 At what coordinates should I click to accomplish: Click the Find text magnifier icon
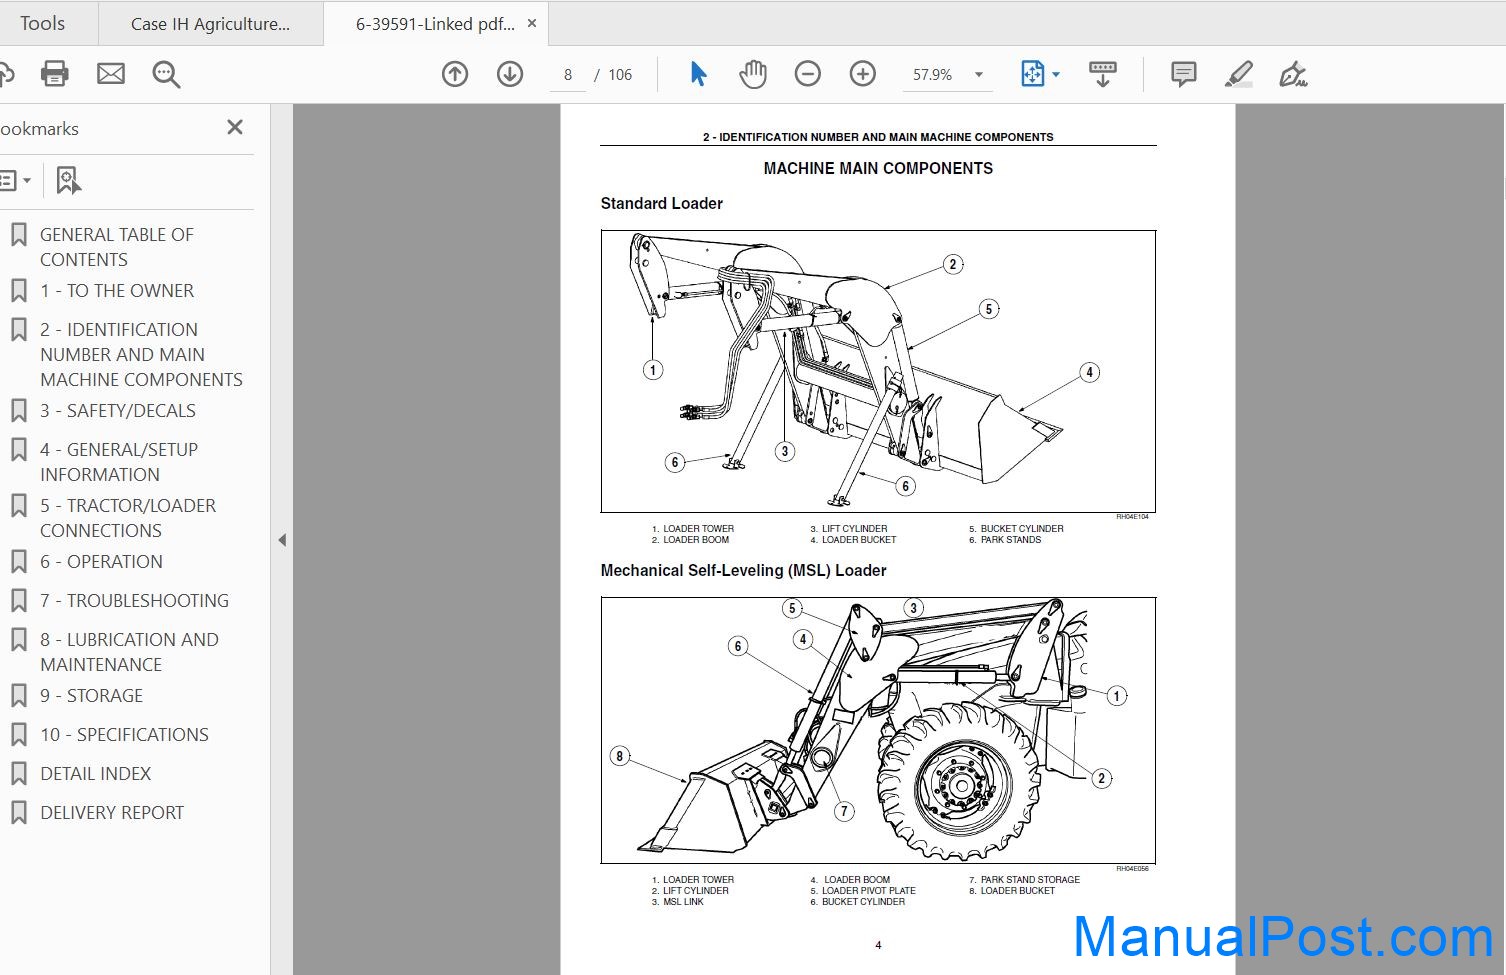[166, 74]
